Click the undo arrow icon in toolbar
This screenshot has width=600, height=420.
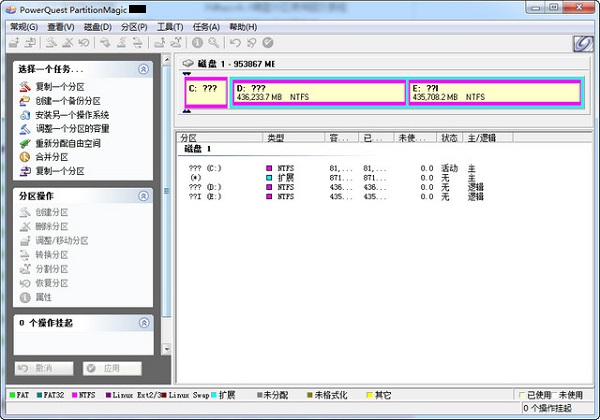pos(235,43)
